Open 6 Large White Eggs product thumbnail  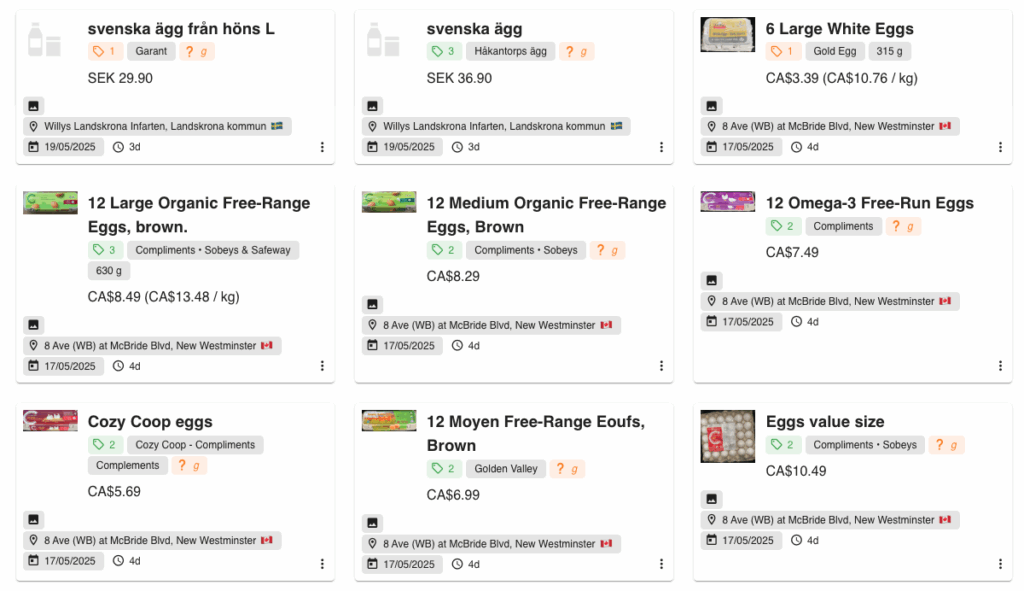click(x=728, y=35)
